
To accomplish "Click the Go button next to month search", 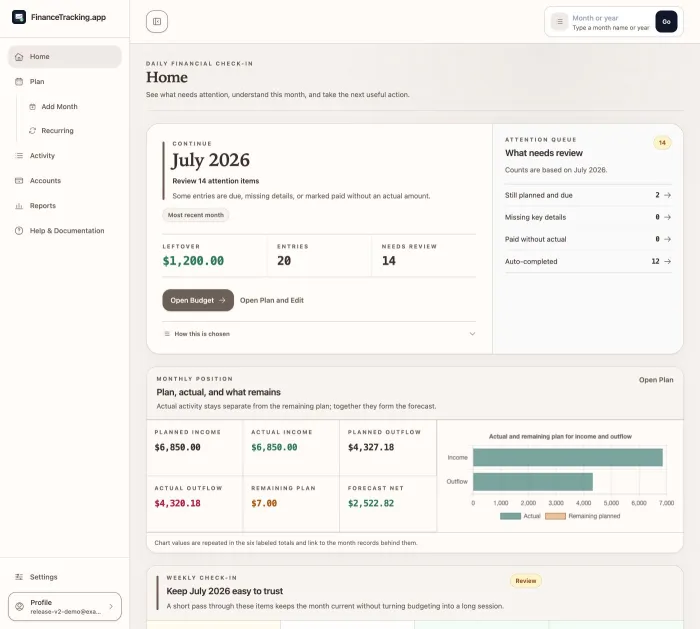I will (x=666, y=21).
